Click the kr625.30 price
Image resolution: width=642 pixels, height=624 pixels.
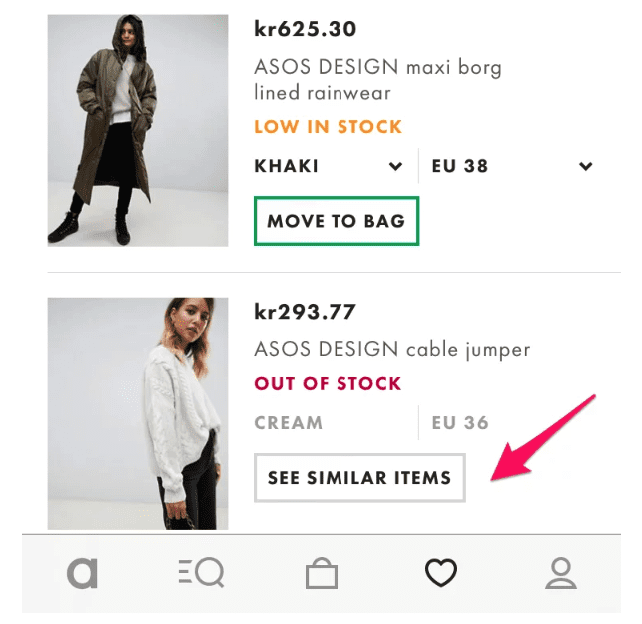305,28
